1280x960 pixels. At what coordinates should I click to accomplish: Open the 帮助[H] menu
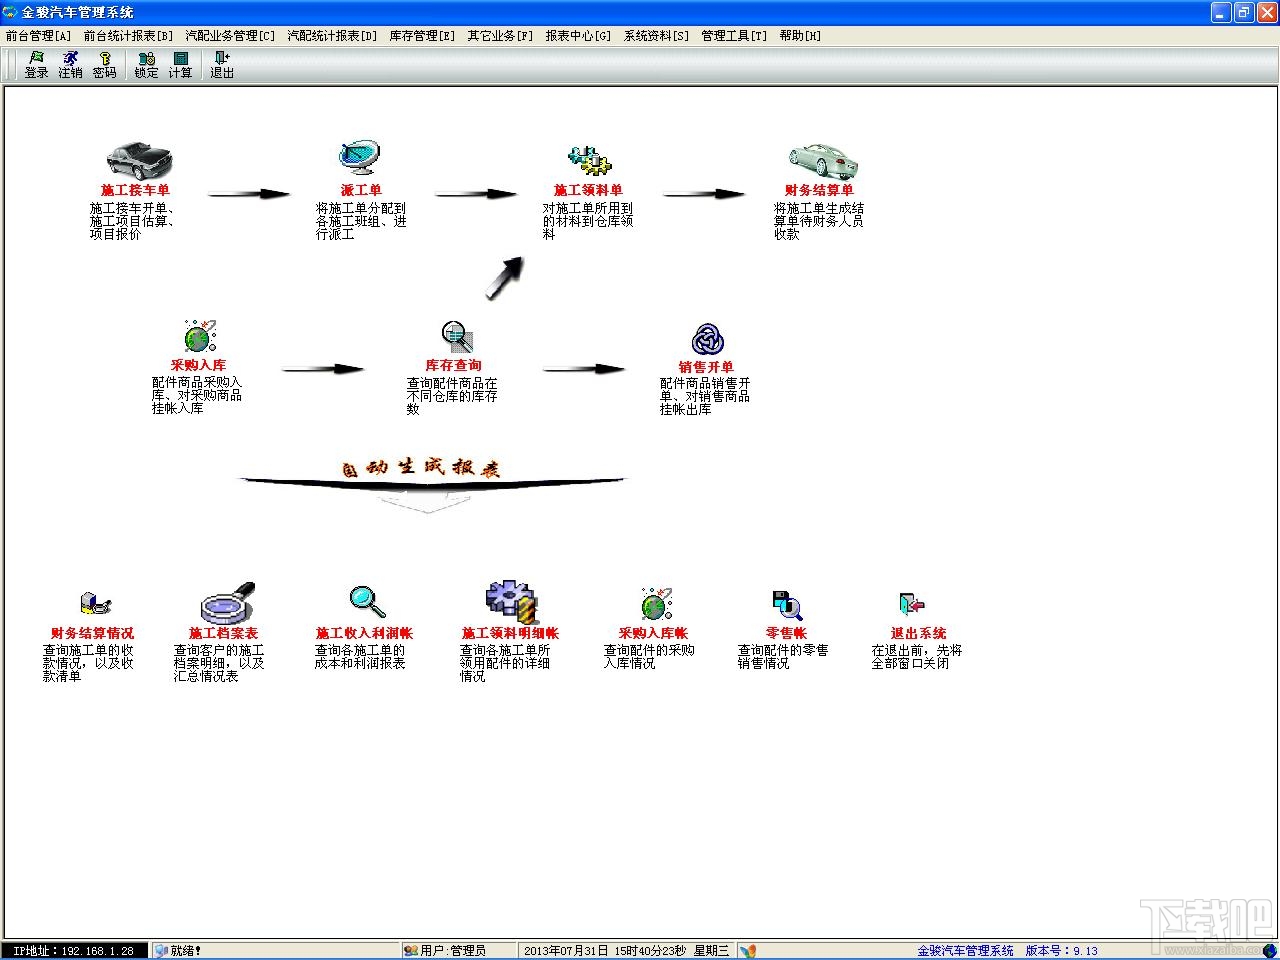(x=800, y=35)
